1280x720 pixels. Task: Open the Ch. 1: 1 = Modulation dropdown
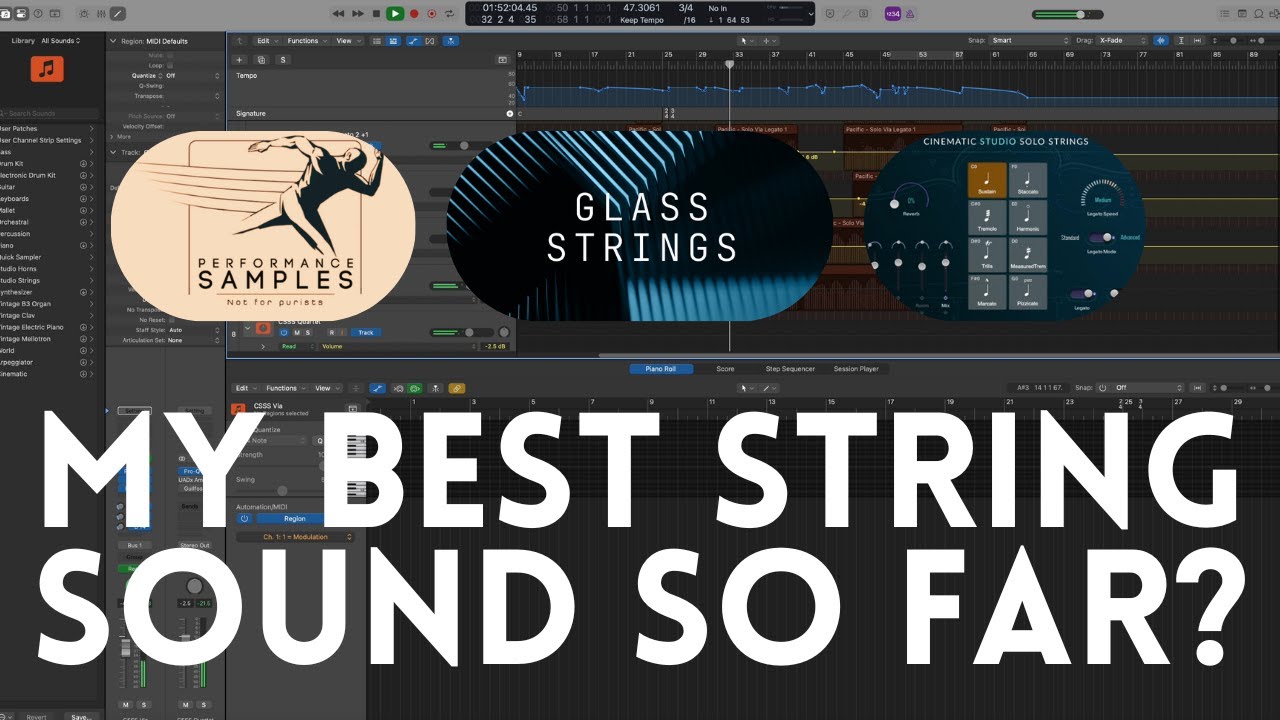(x=295, y=537)
